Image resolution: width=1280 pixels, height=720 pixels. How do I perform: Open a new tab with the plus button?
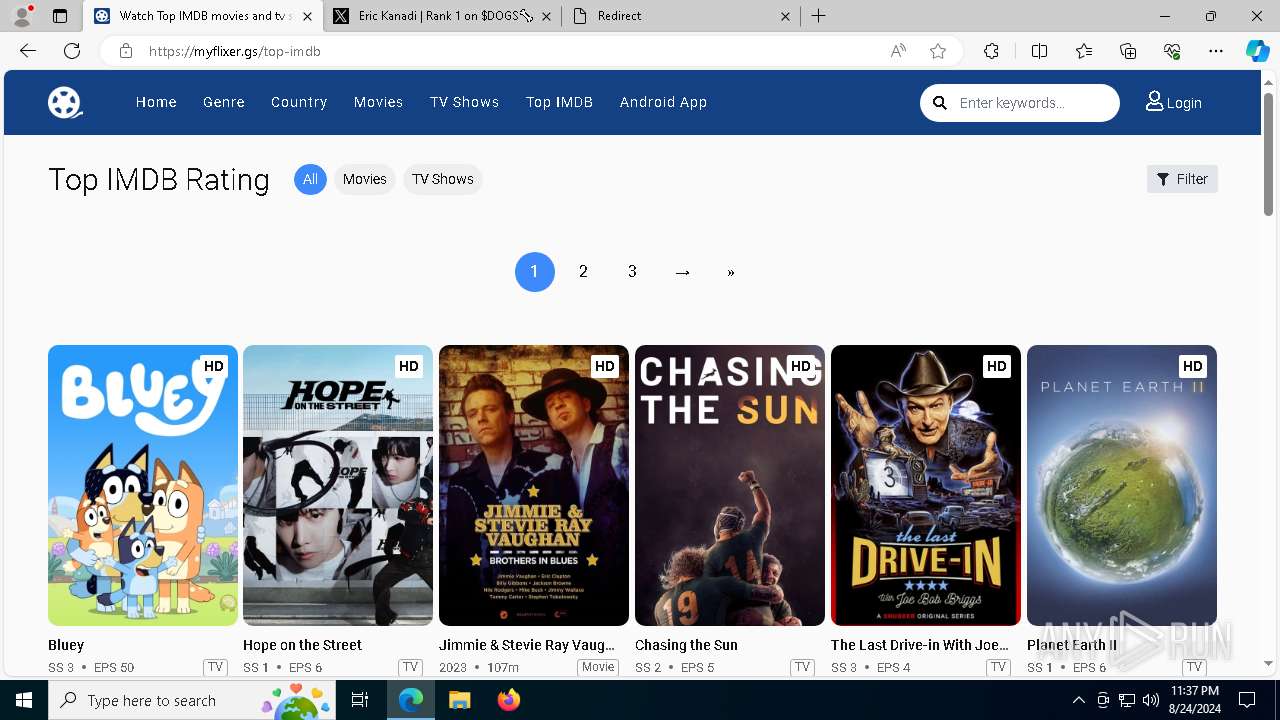tap(818, 16)
